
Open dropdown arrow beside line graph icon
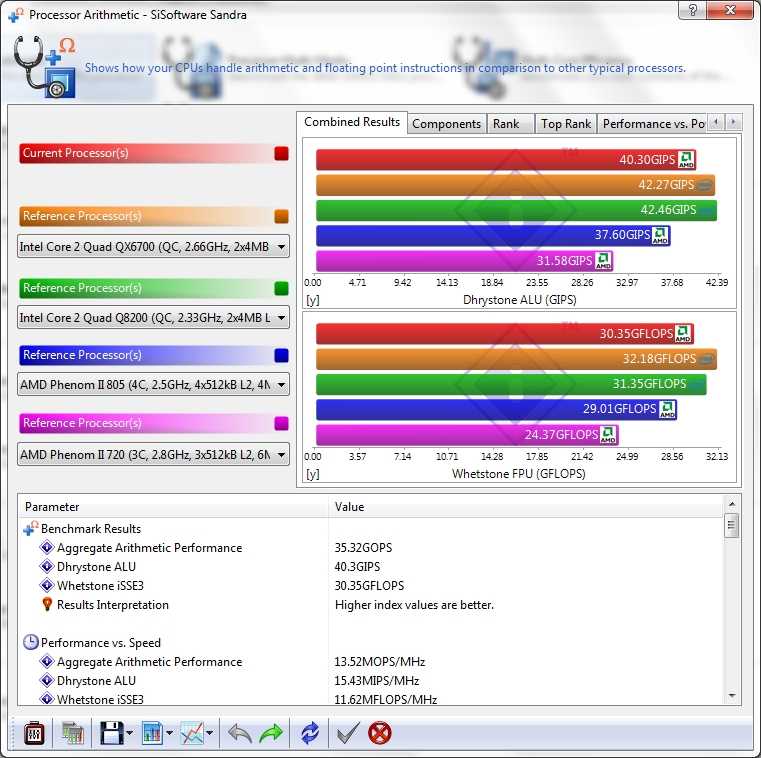pyautogui.click(x=209, y=733)
